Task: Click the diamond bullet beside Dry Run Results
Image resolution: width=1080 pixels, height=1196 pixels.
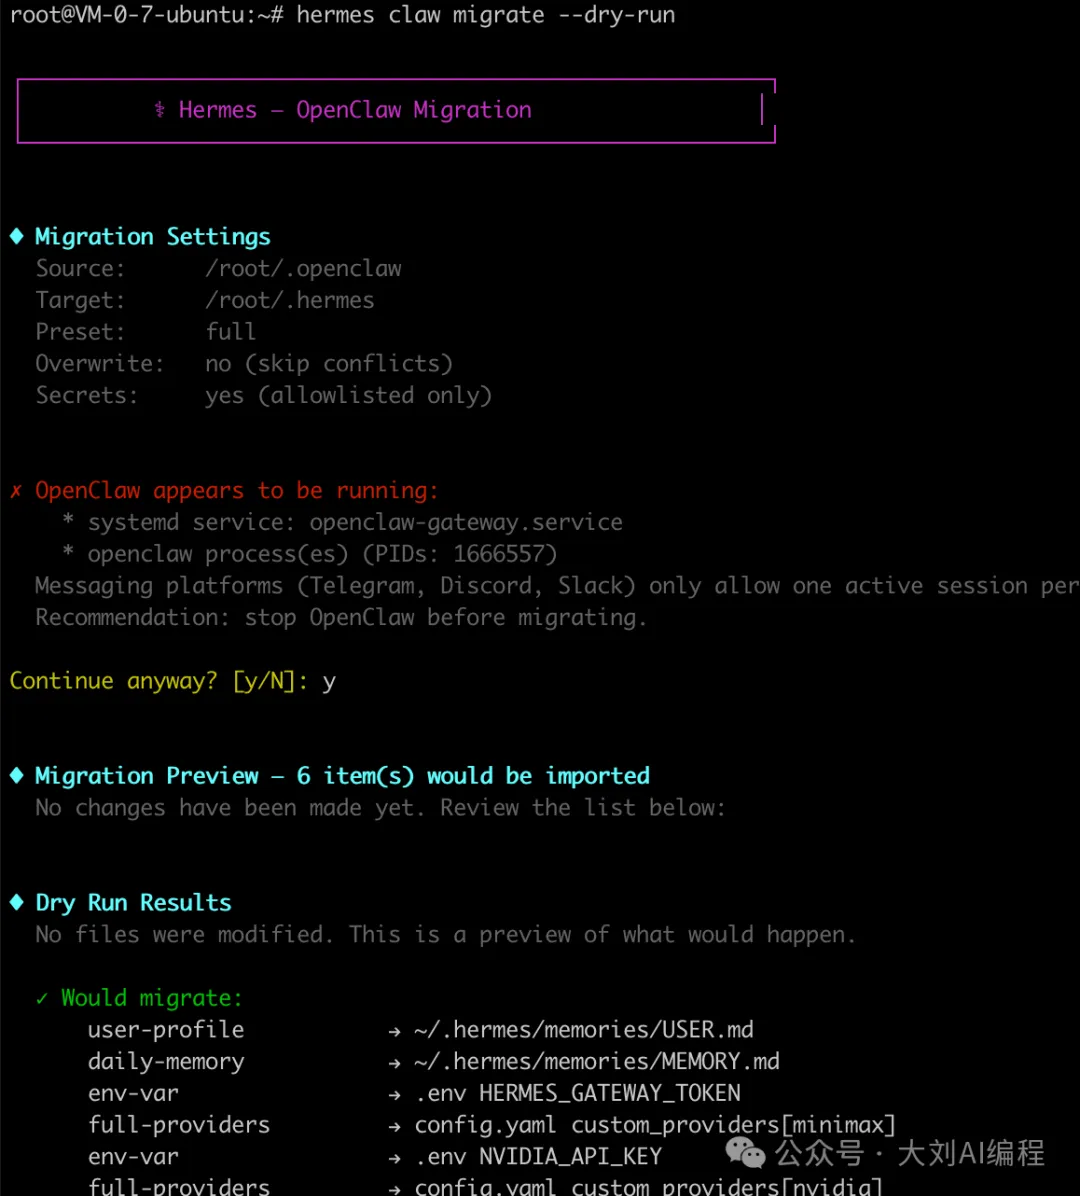Action: (x=17, y=903)
